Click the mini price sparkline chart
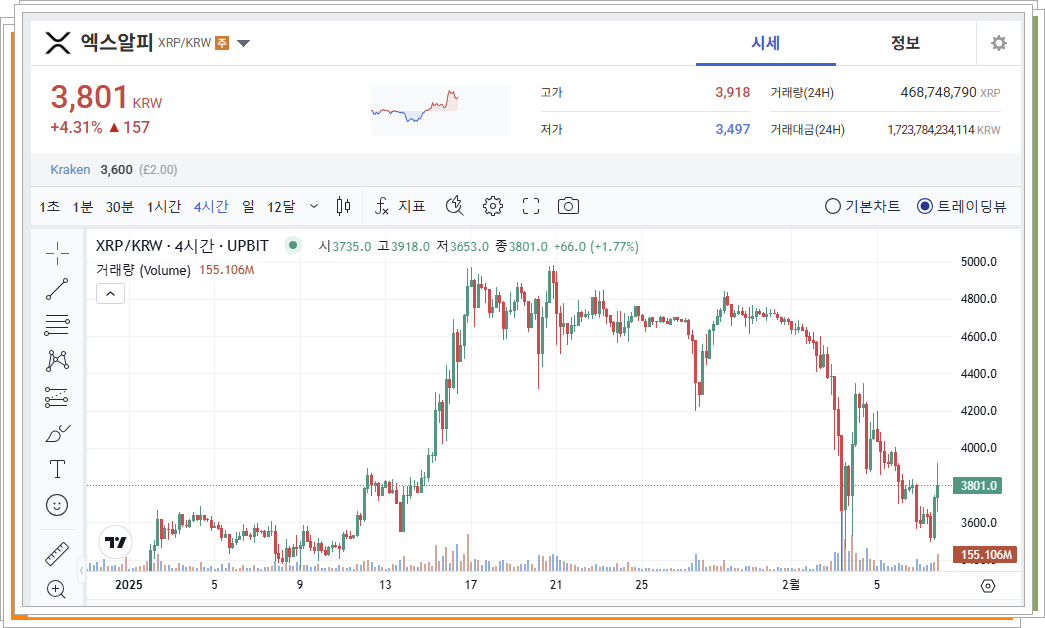 tap(441, 111)
